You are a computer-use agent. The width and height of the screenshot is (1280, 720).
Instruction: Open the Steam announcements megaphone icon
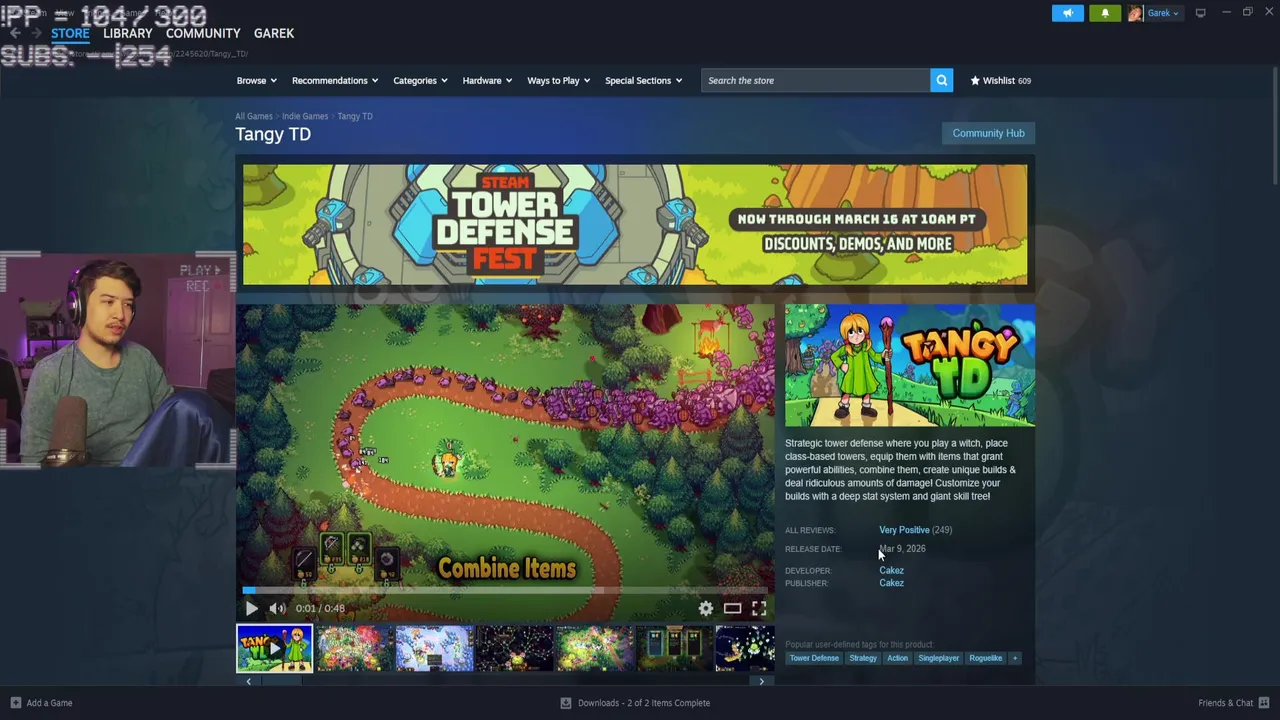coord(1067,13)
